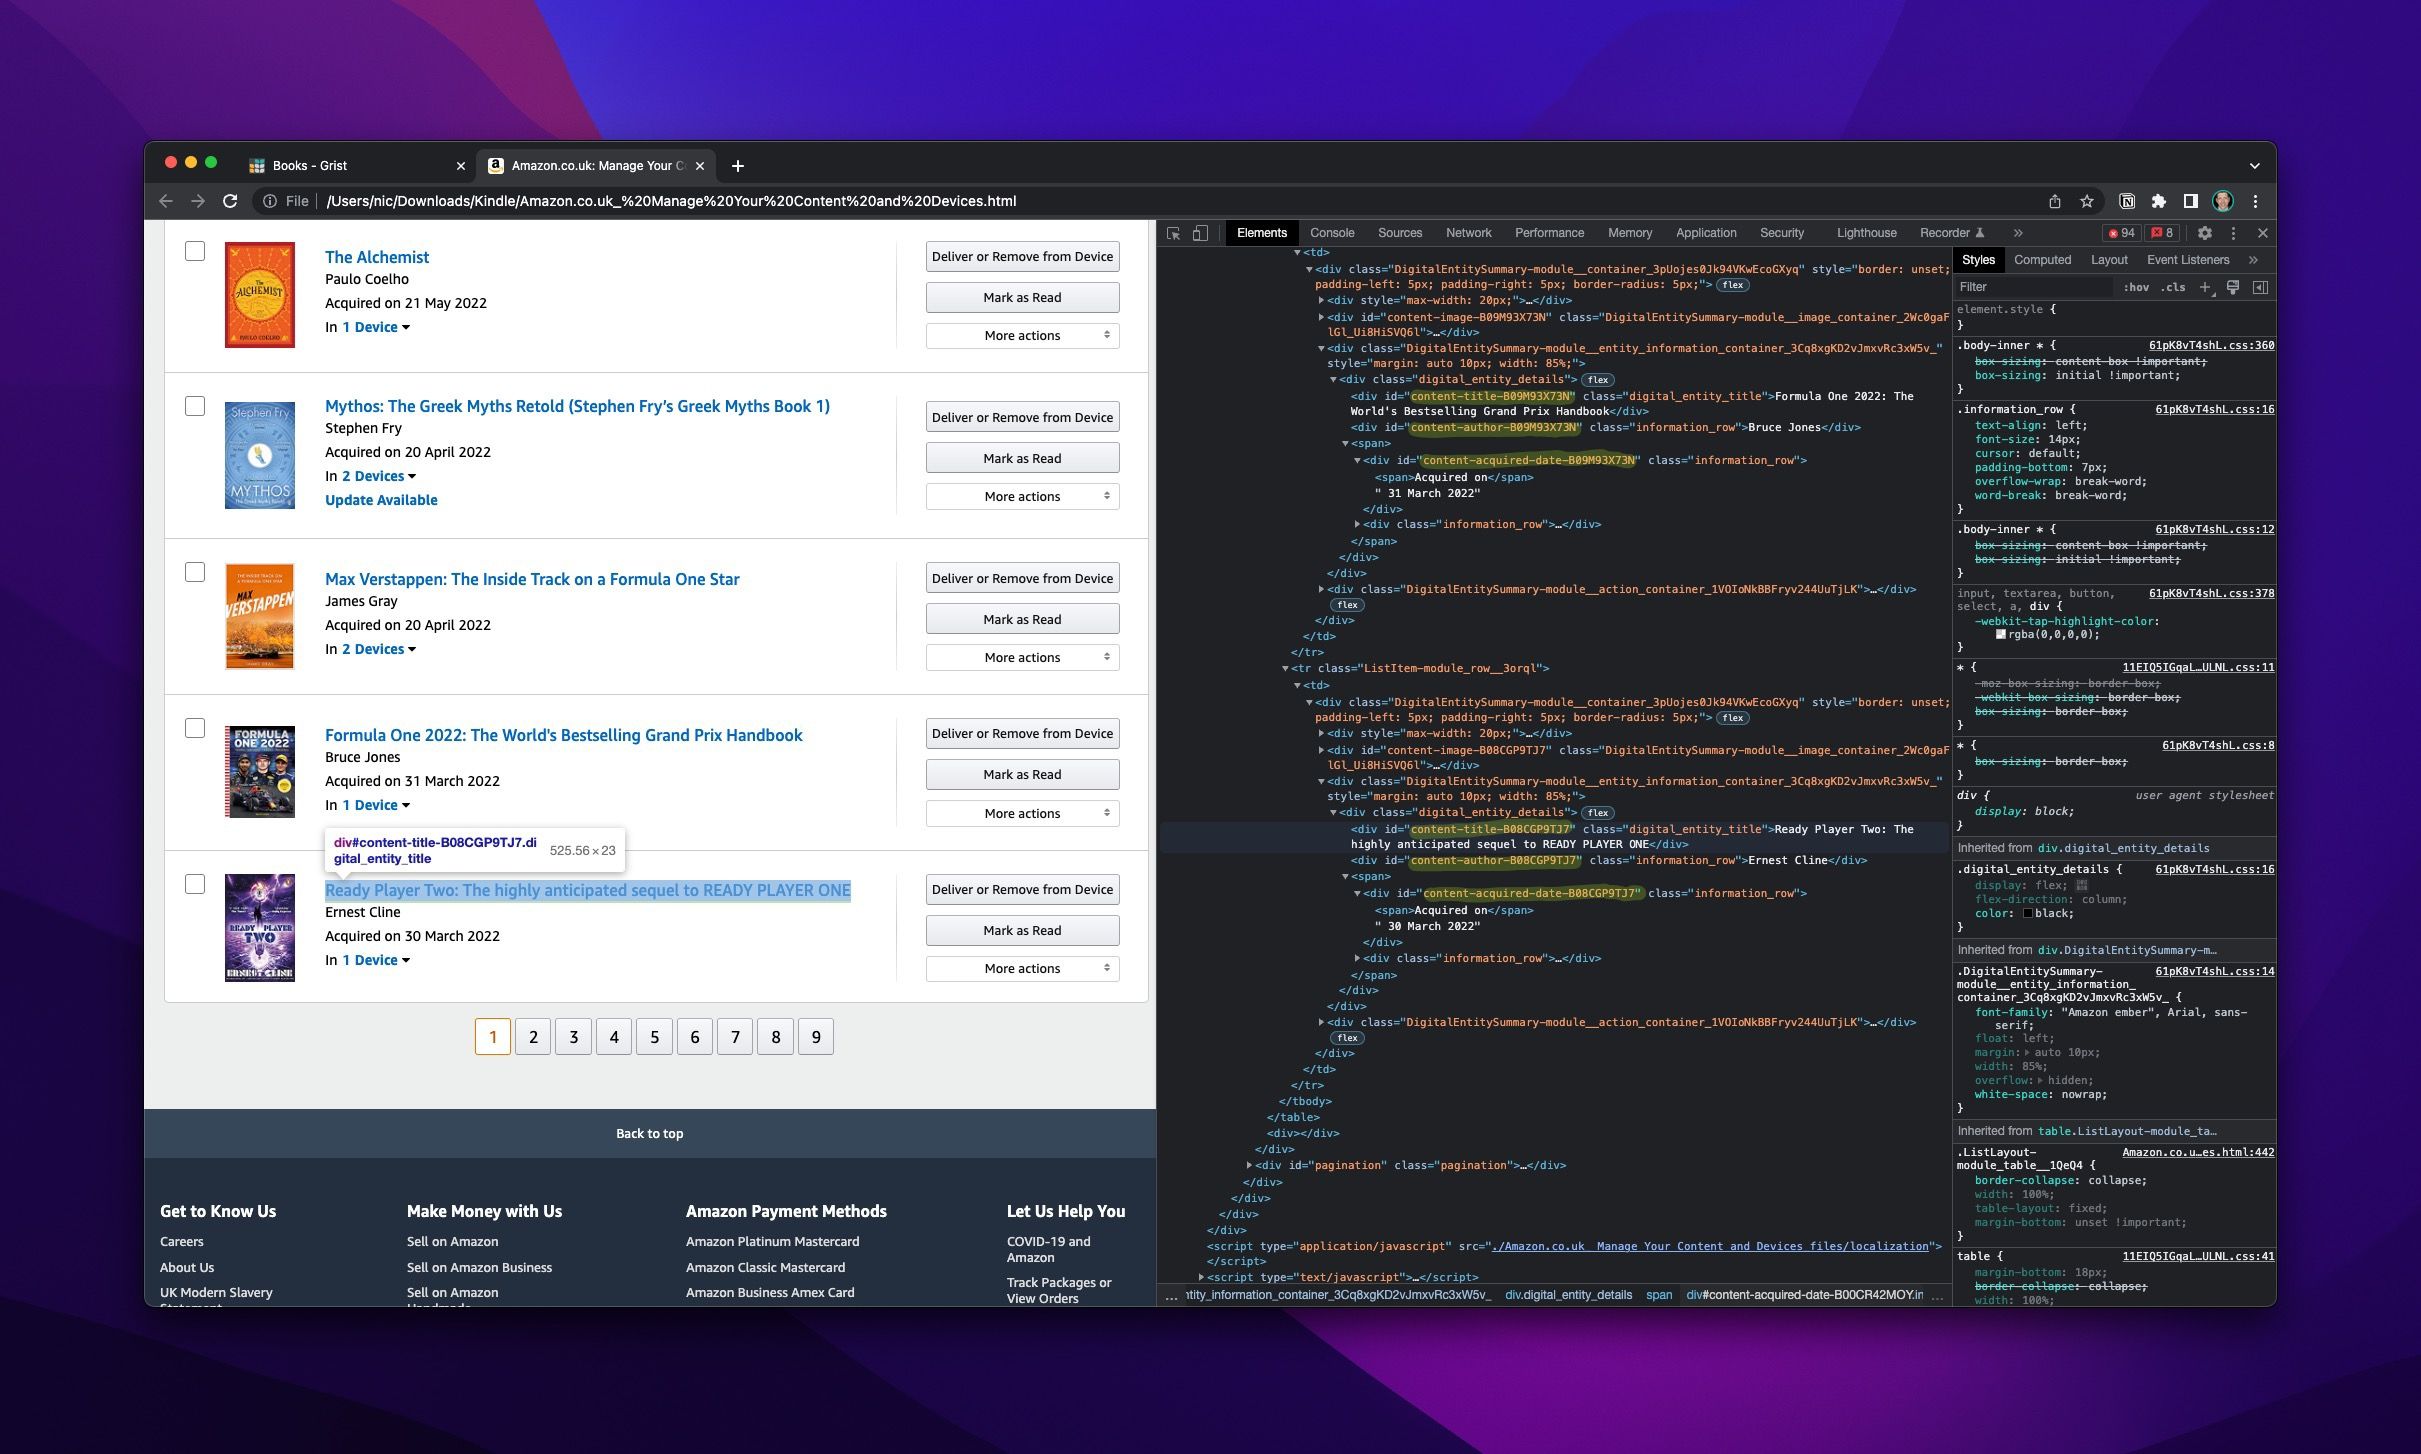Click the red errors count badge showing 94
Viewport: 2421px width, 1454px height.
[2121, 233]
